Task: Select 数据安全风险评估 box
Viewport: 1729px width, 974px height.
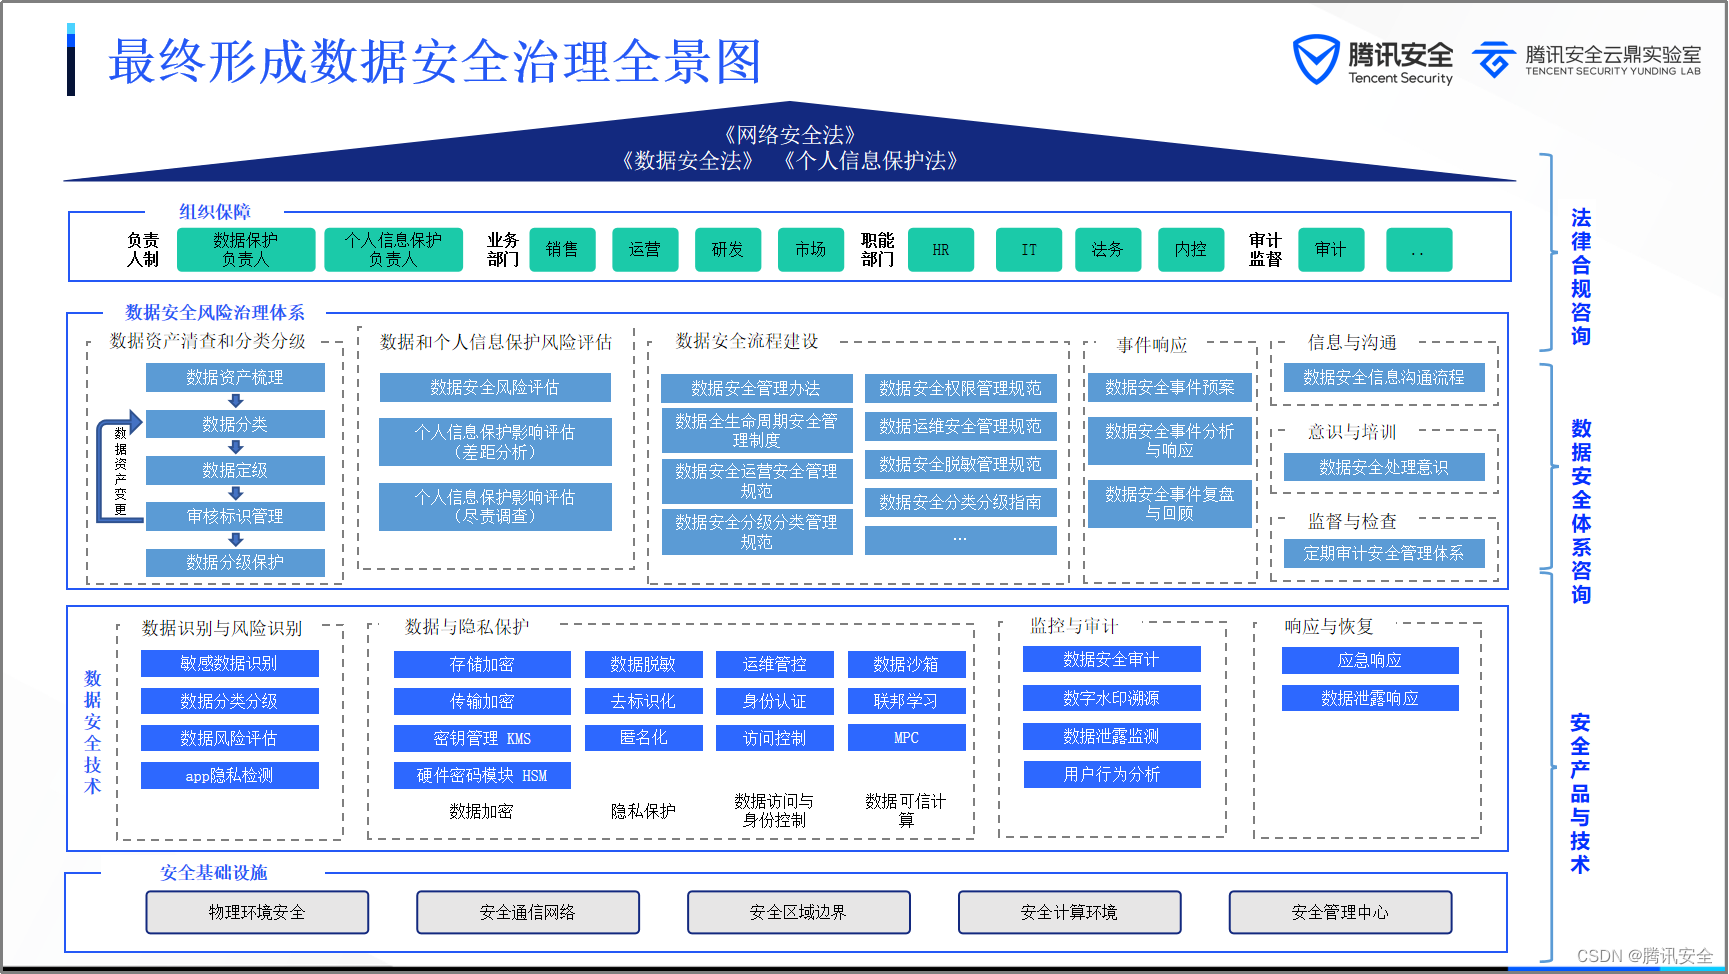Action: (x=495, y=387)
